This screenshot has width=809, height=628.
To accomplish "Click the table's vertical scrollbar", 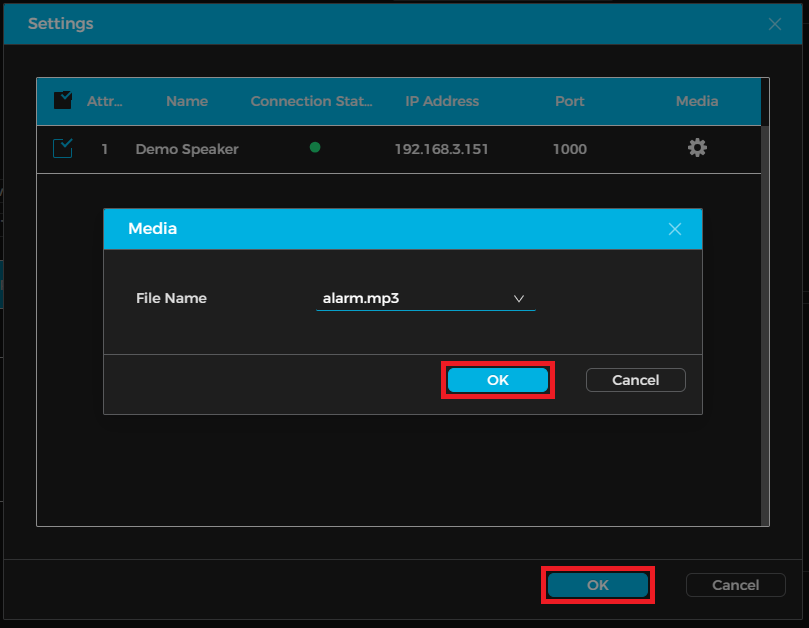I will click(765, 300).
